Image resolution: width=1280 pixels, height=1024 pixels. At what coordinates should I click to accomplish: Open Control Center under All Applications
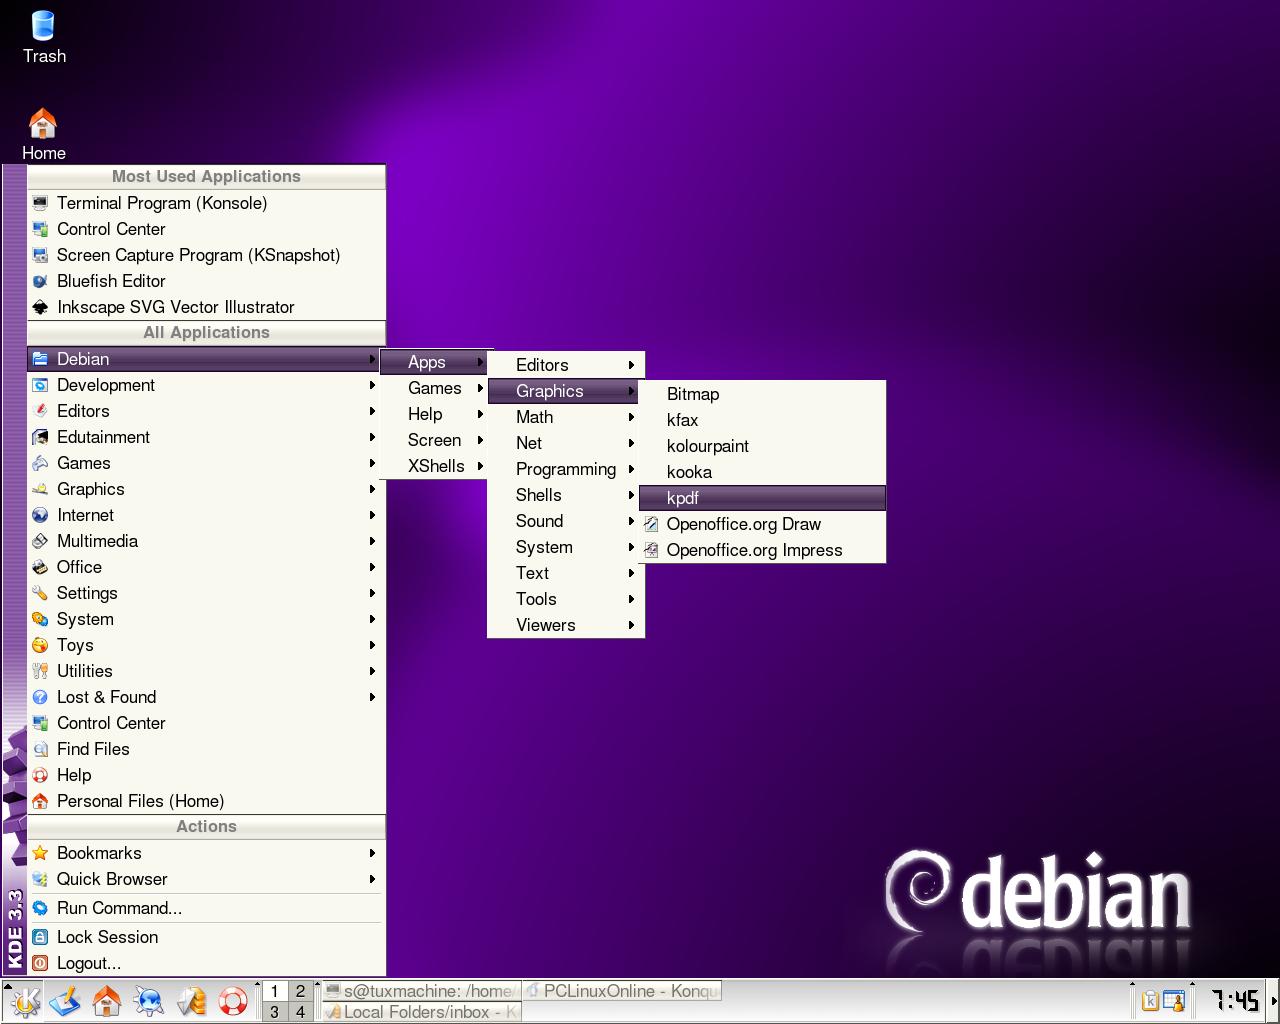[x=206, y=723]
